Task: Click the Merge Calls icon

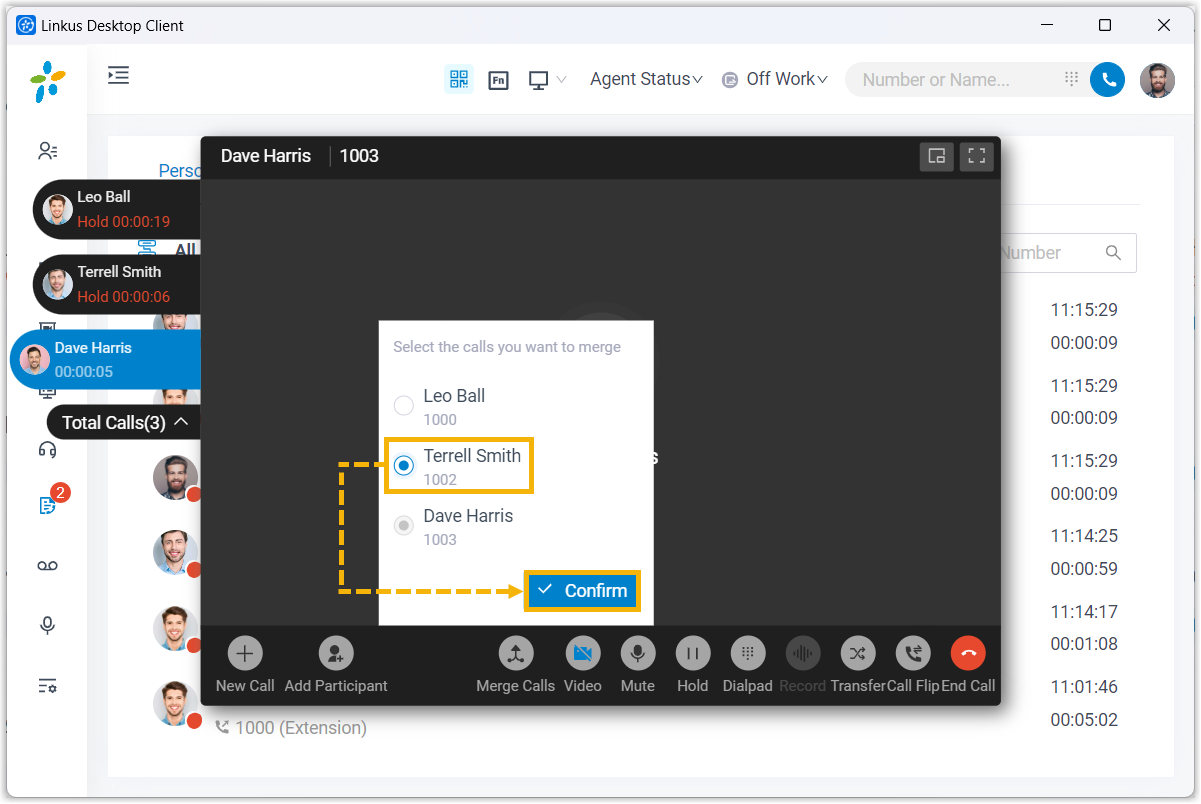Action: [515, 654]
